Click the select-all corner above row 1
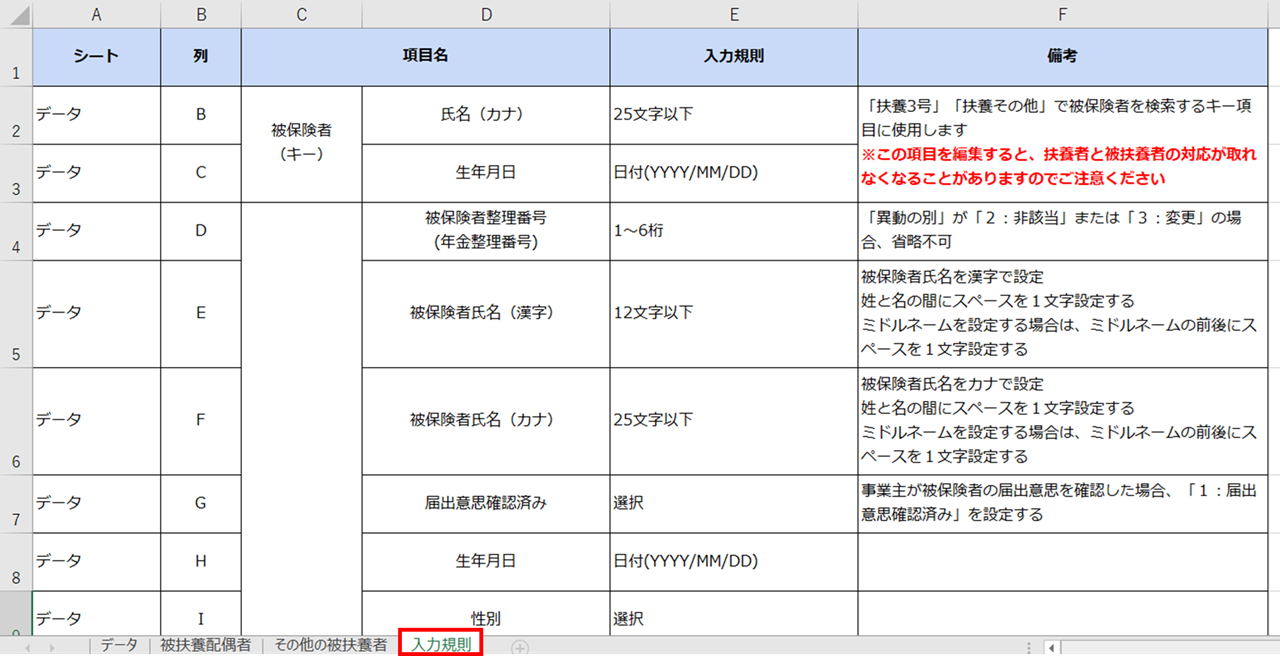 pyautogui.click(x=16, y=14)
